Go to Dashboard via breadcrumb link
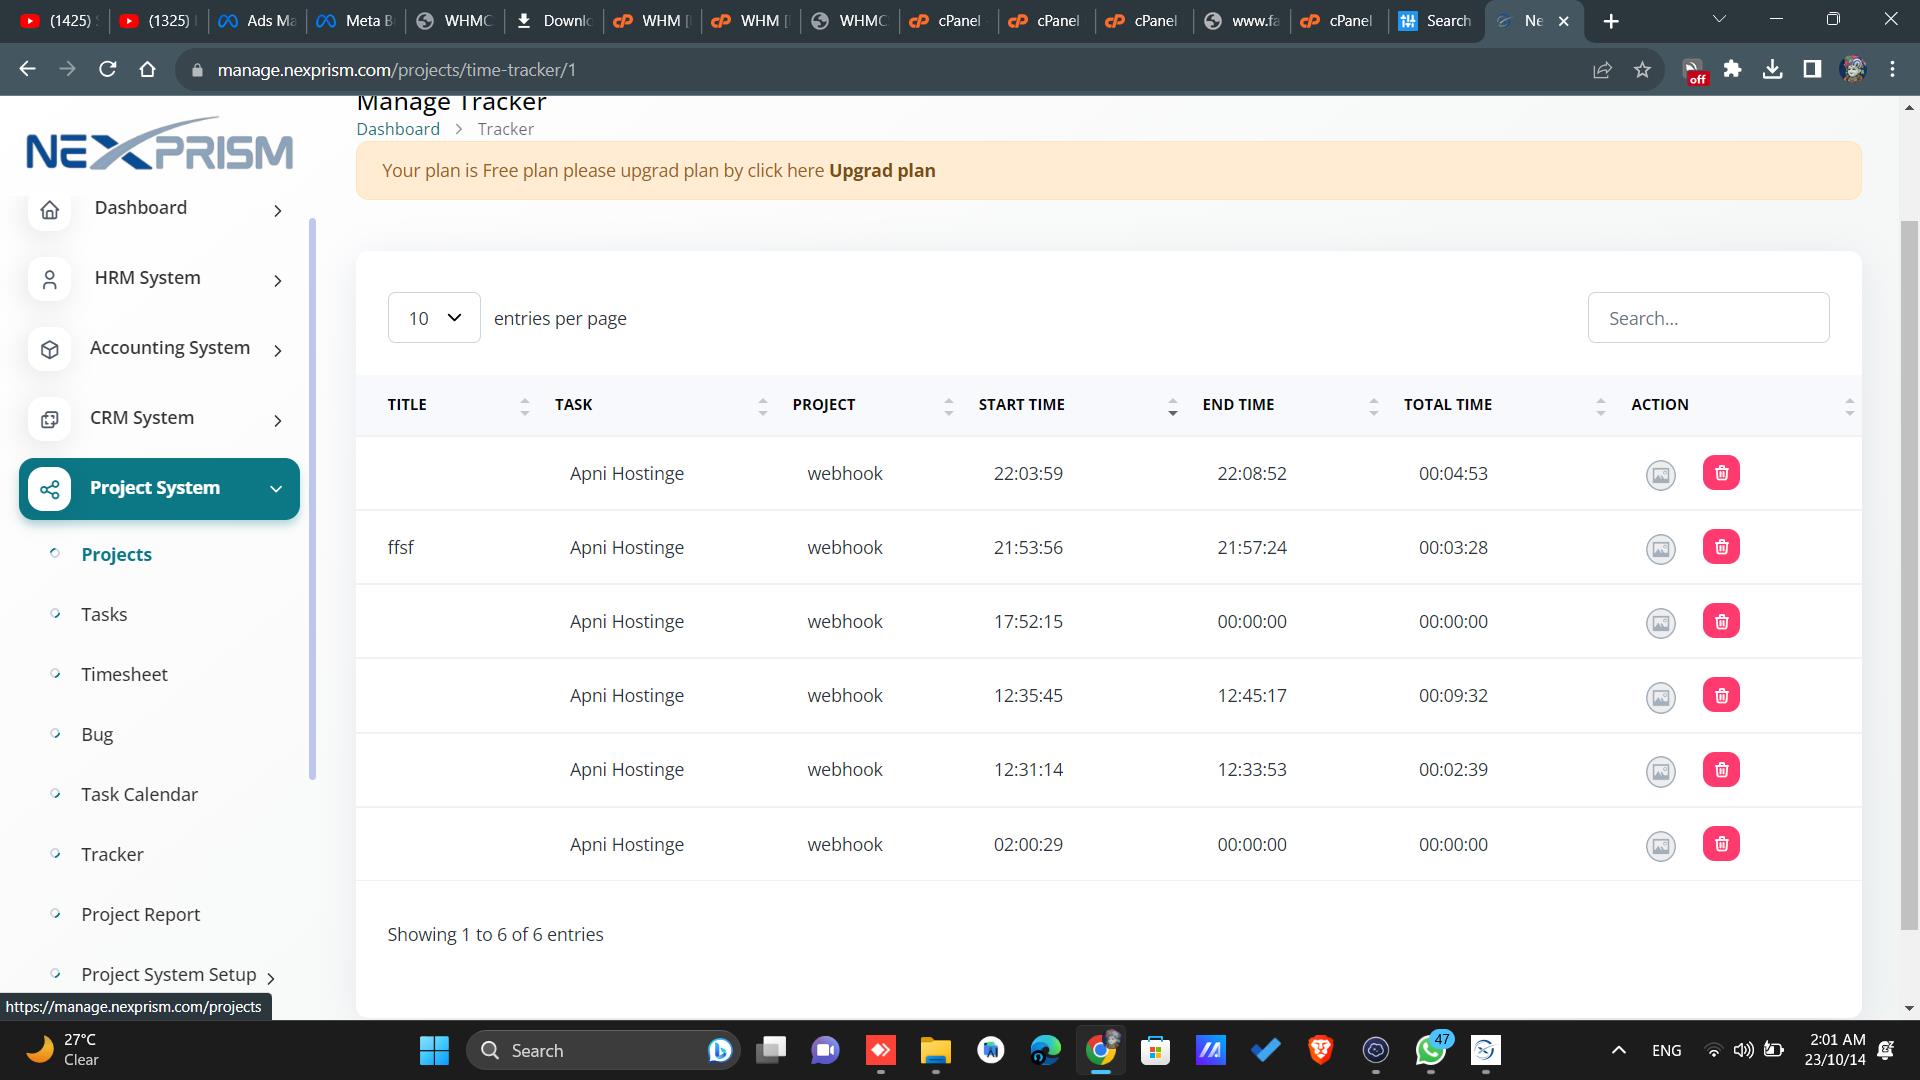Image resolution: width=1920 pixels, height=1080 pixels. [x=398, y=129]
